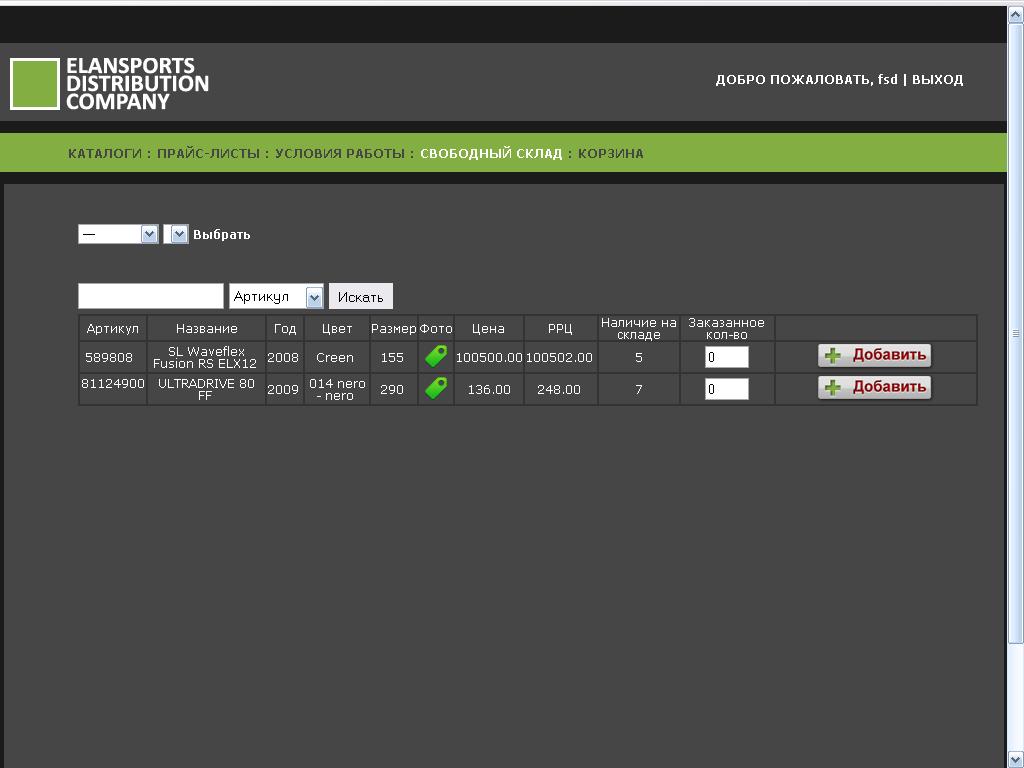
Task: Focus the search text input field
Action: pyautogui.click(x=151, y=296)
